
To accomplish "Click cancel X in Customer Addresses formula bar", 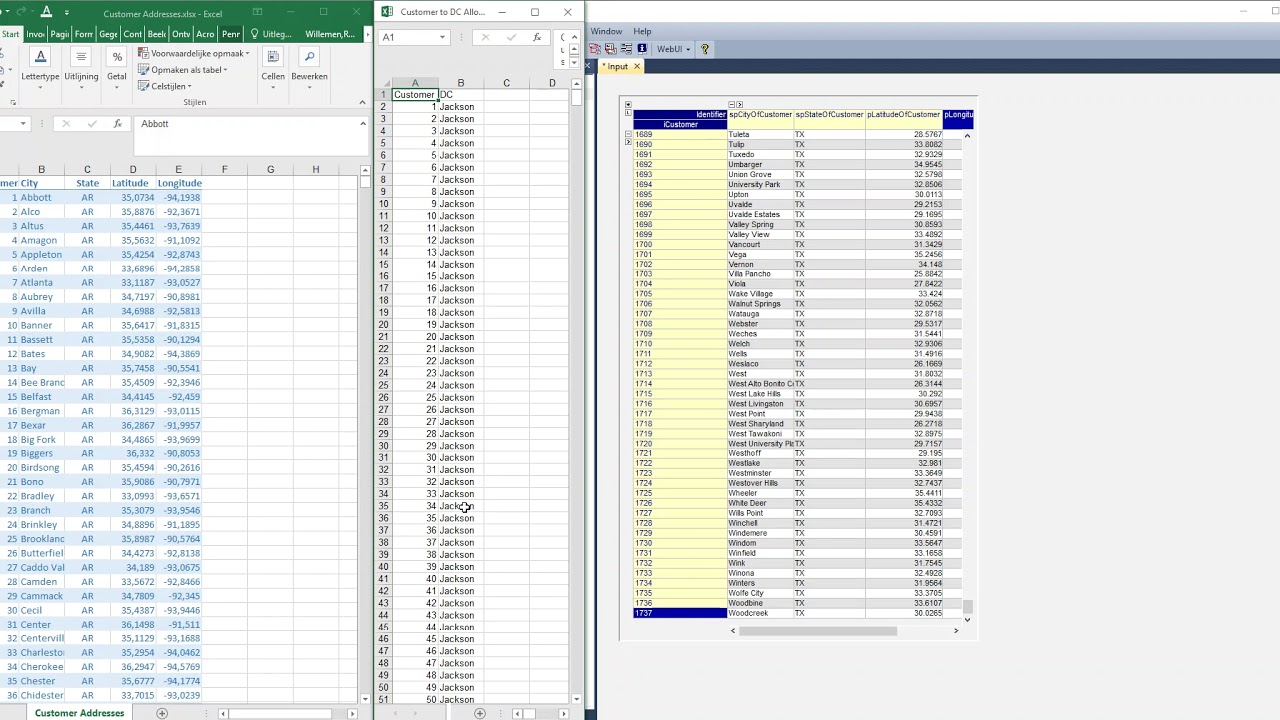I will coord(66,124).
